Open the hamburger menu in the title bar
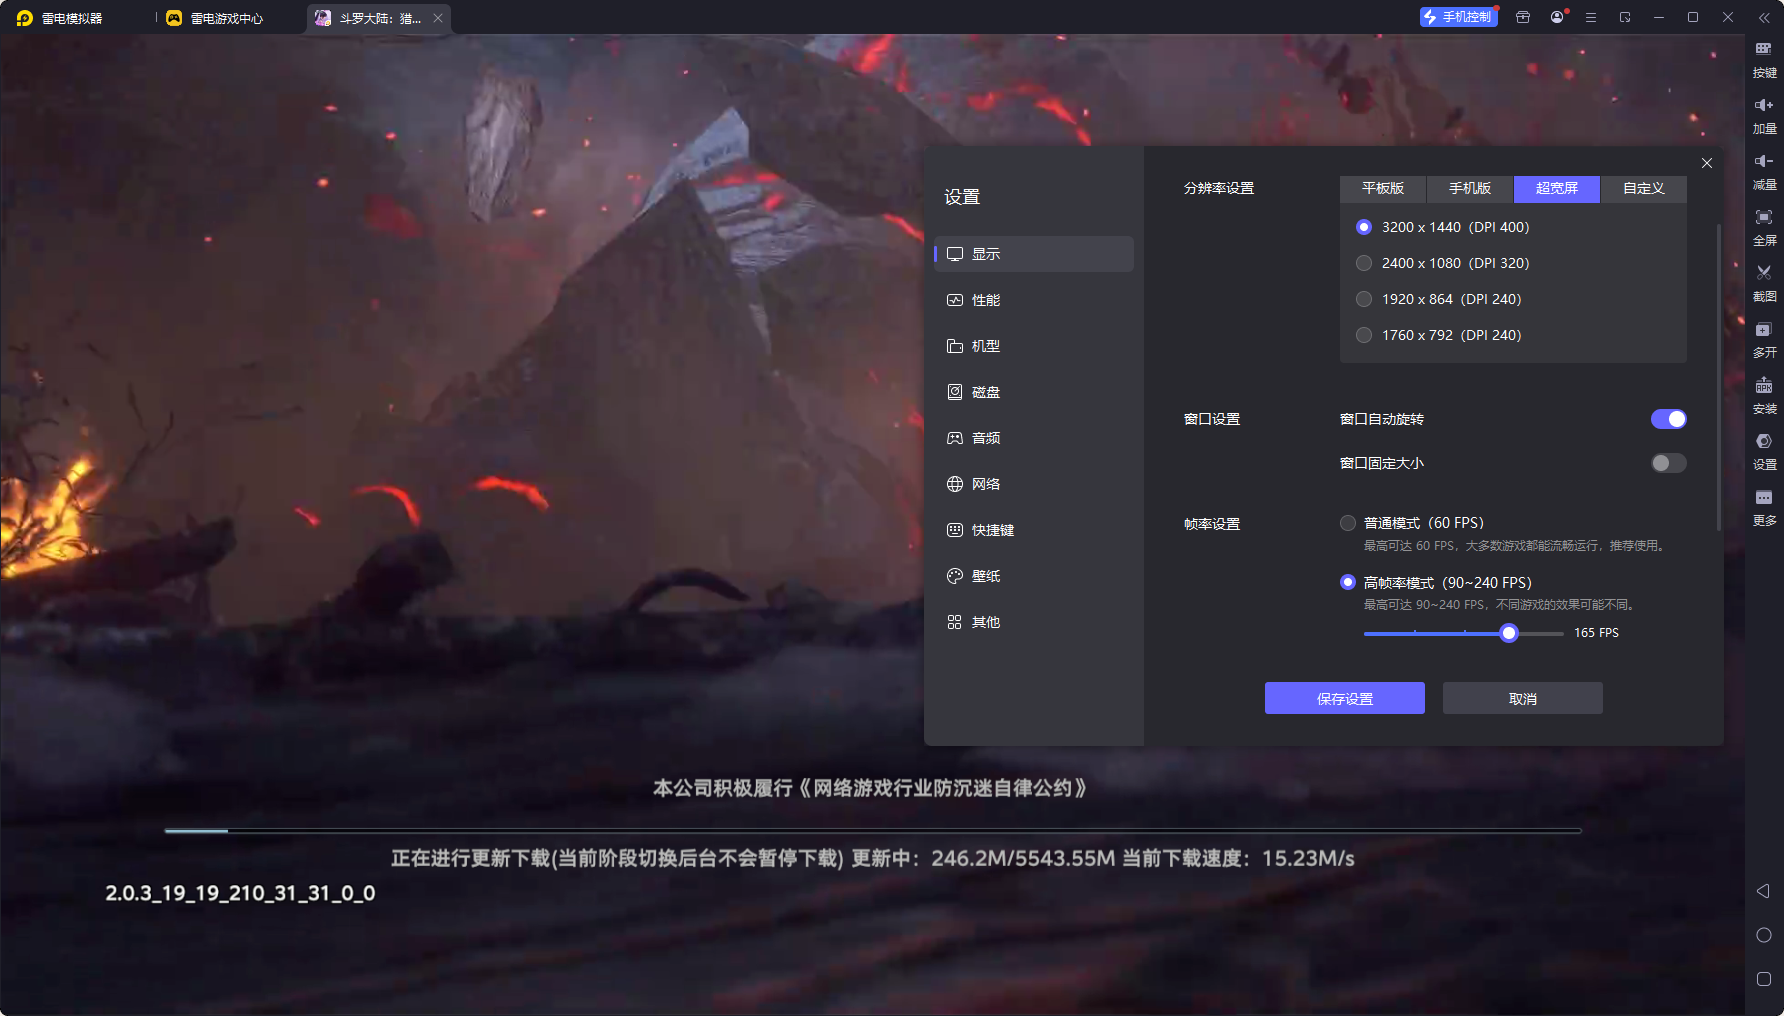This screenshot has width=1784, height=1016. 1591,18
